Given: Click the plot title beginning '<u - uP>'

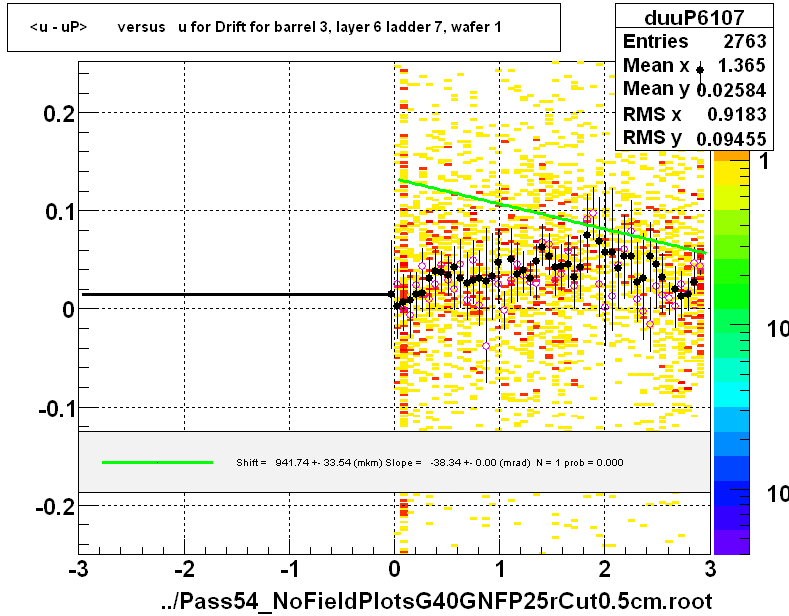Looking at the screenshot, I should click(265, 27).
